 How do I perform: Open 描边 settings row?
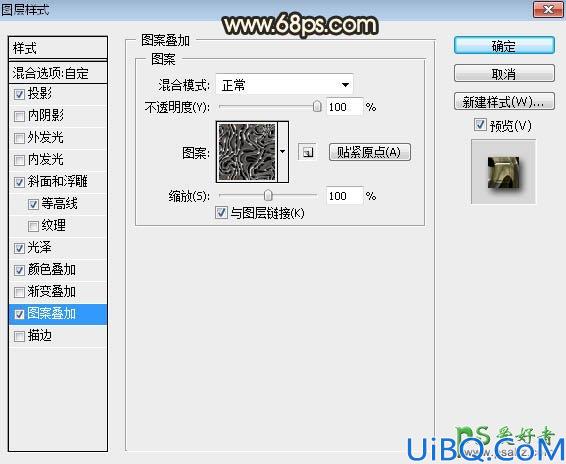(58, 336)
